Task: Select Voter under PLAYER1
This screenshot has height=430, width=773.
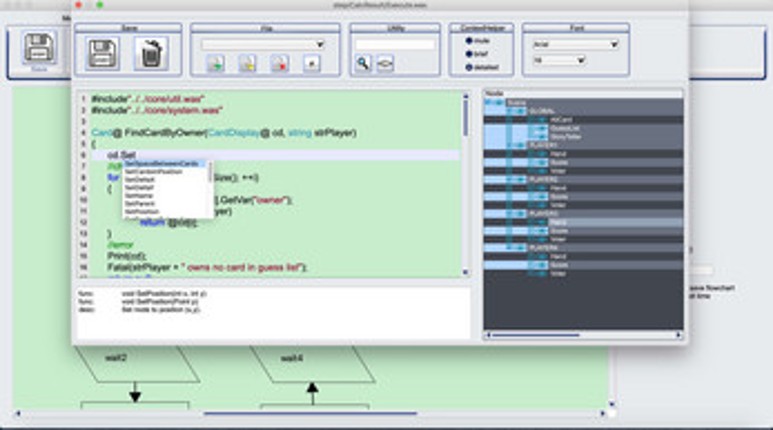Action: click(x=558, y=171)
